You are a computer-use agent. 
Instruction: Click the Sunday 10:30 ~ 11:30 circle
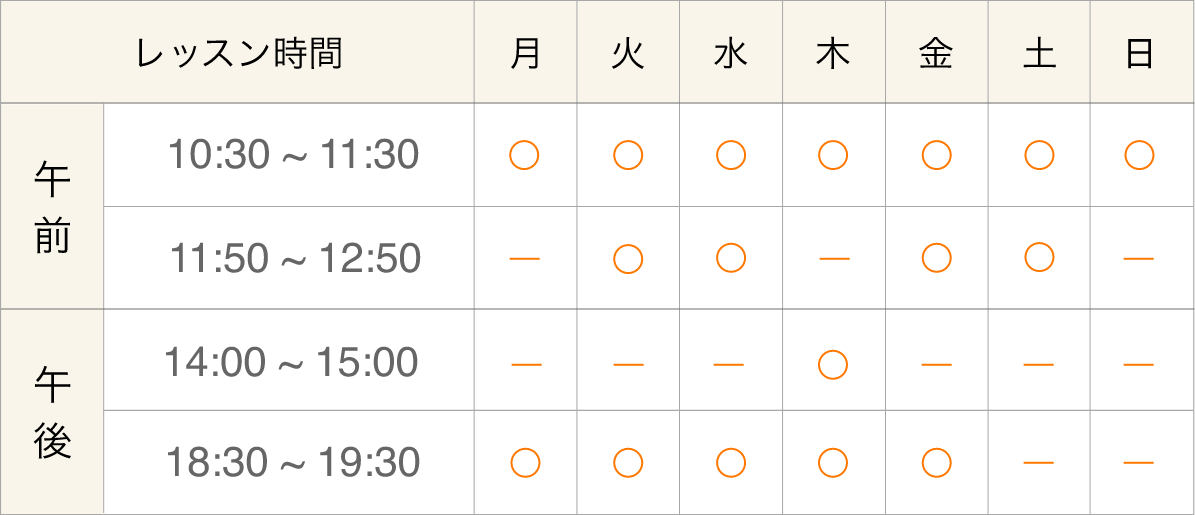click(x=1139, y=155)
